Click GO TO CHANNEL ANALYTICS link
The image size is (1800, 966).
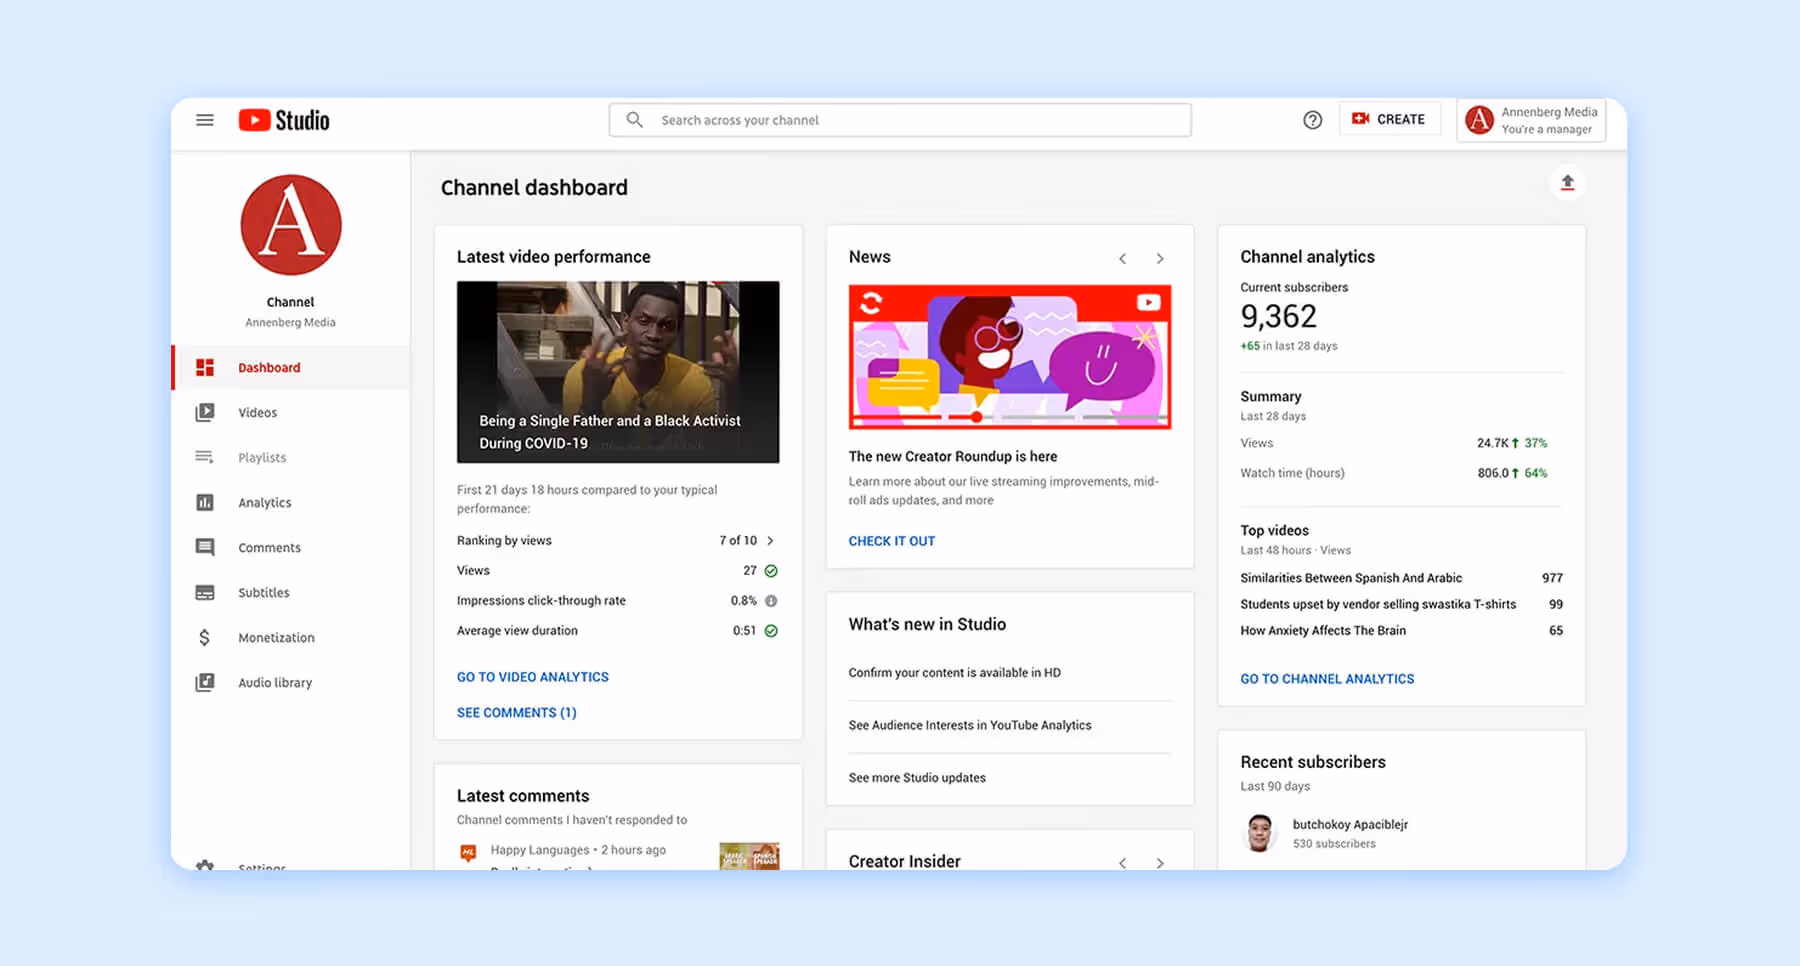click(1327, 678)
